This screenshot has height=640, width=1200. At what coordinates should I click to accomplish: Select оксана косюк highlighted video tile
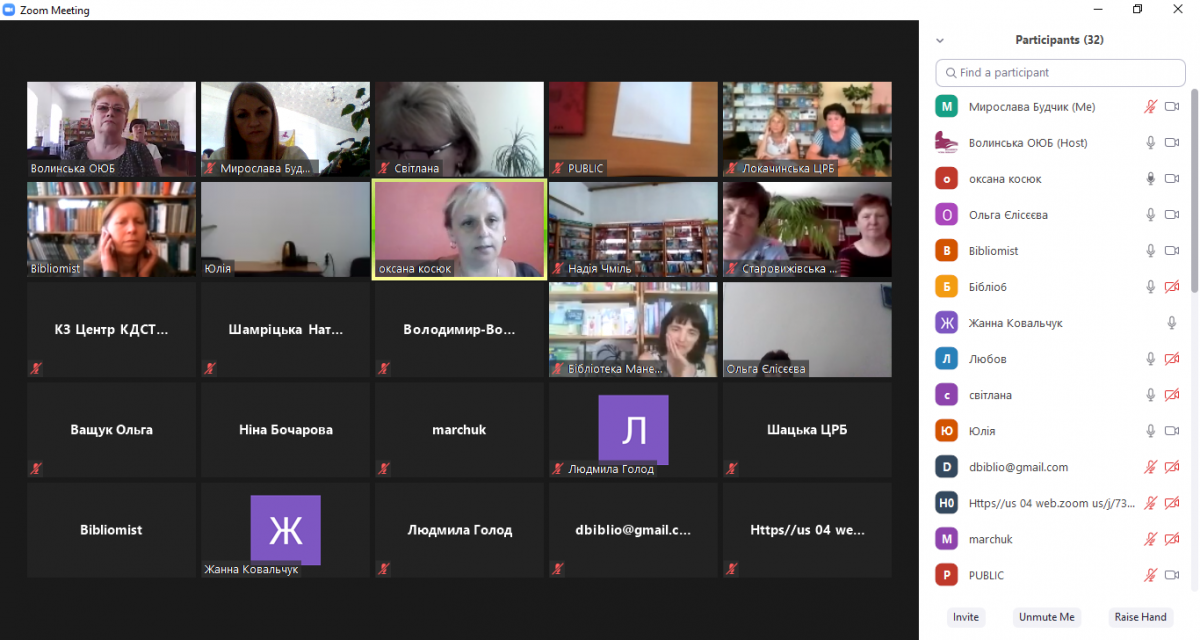click(459, 229)
